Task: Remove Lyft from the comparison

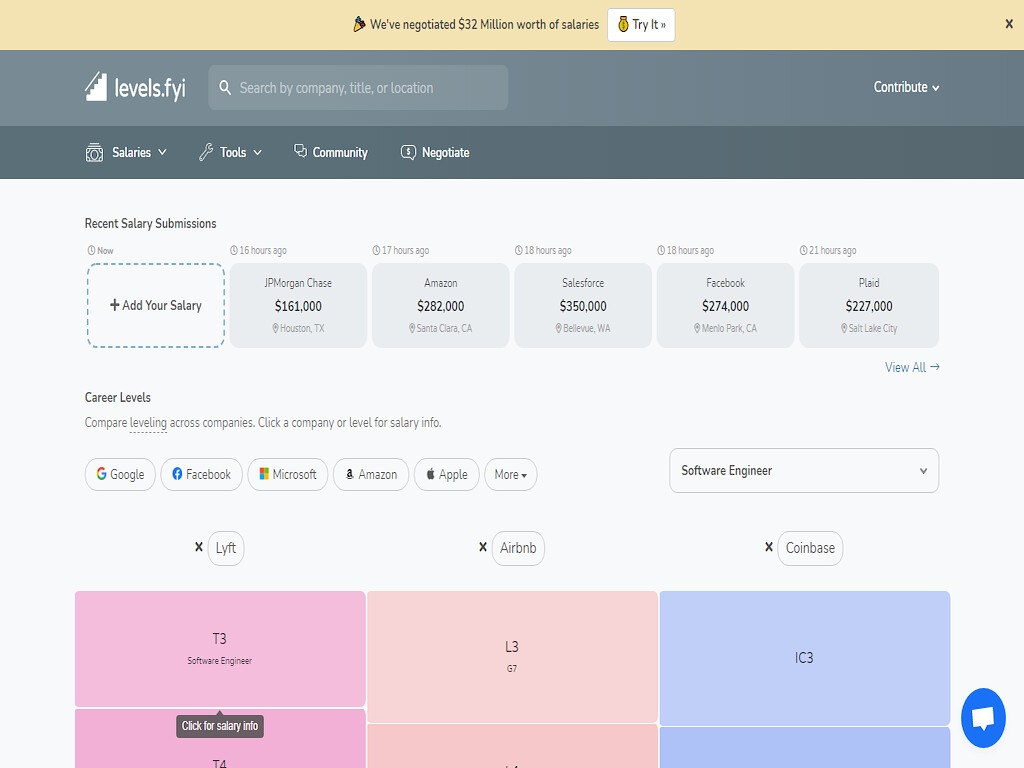Action: [199, 547]
